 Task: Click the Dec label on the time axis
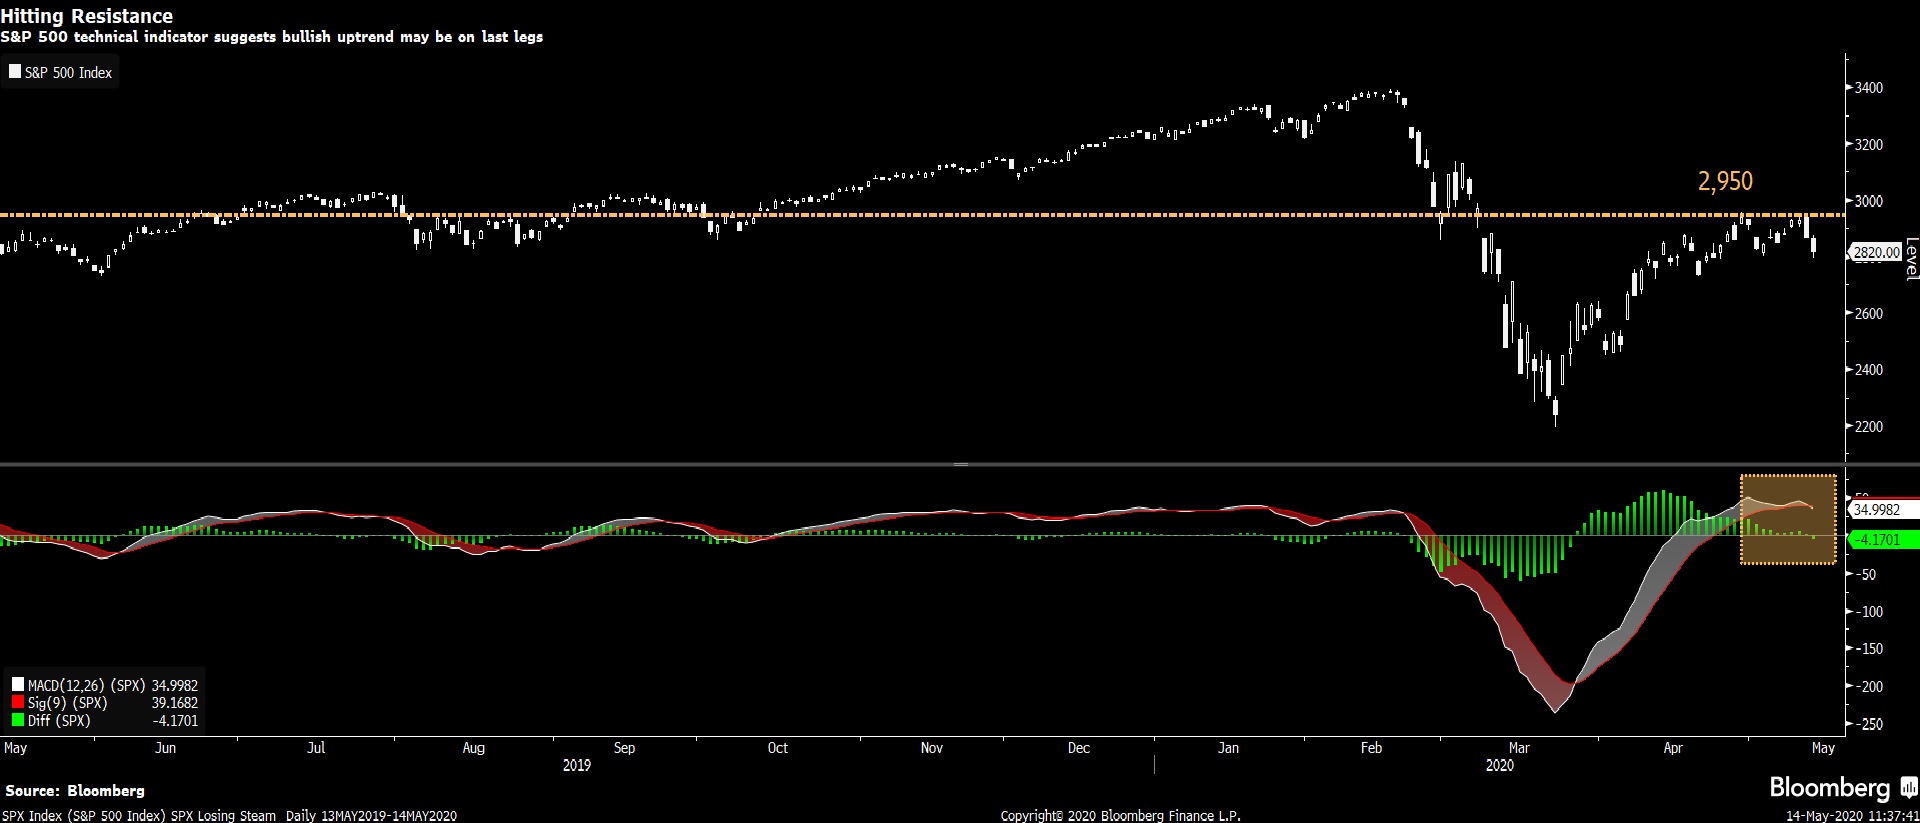1078,748
